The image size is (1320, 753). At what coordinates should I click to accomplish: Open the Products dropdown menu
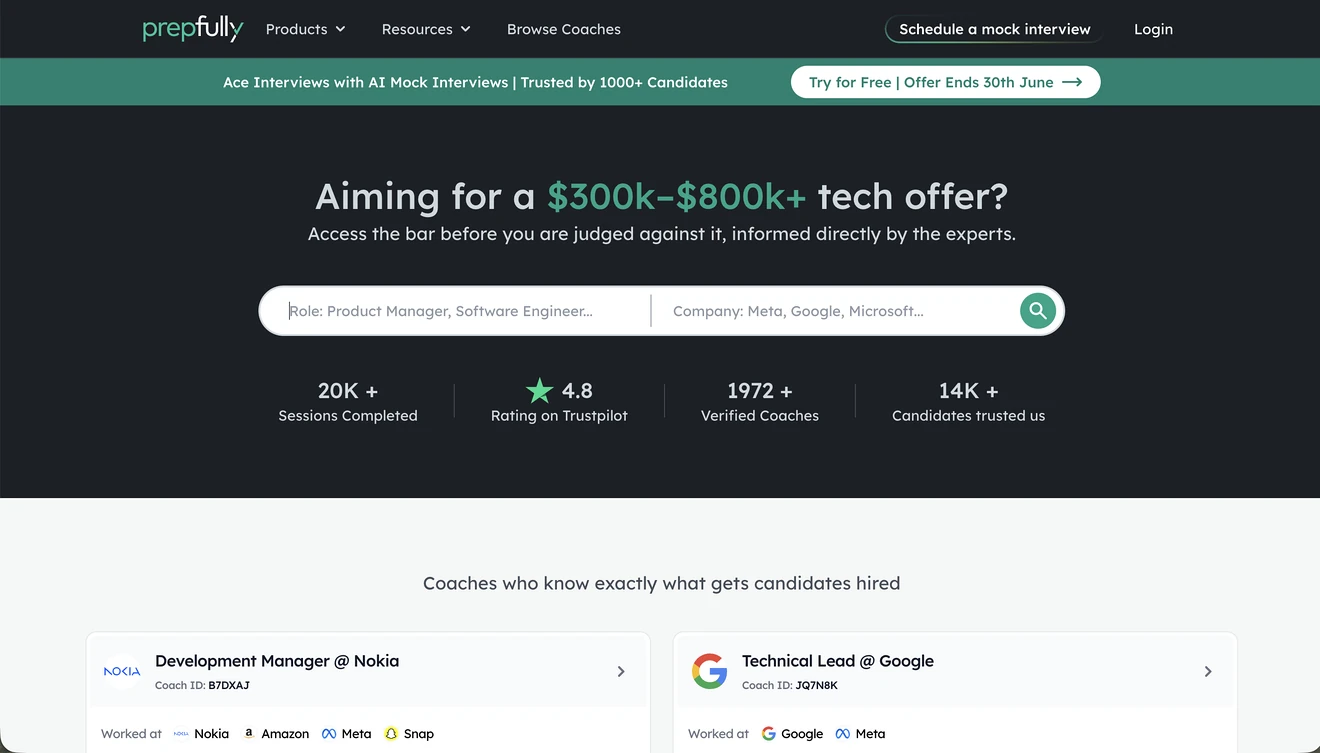pyautogui.click(x=305, y=29)
